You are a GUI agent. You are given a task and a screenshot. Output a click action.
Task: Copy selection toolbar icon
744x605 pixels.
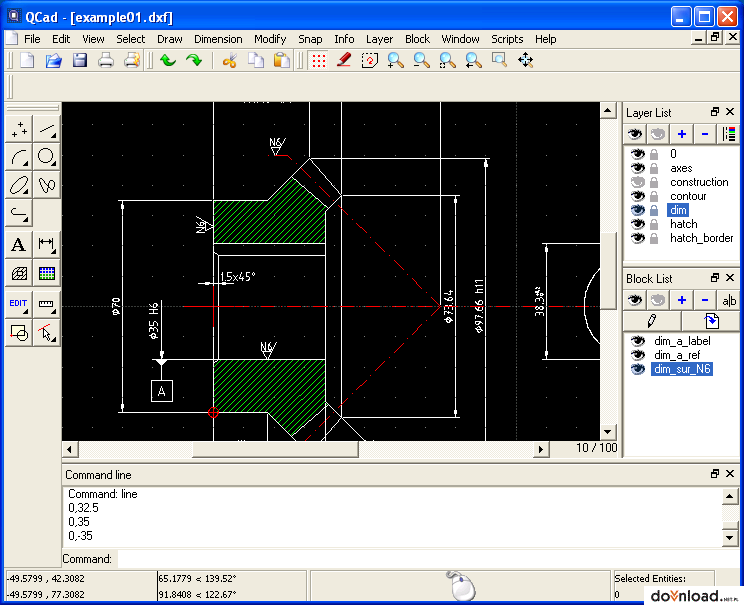(x=256, y=60)
